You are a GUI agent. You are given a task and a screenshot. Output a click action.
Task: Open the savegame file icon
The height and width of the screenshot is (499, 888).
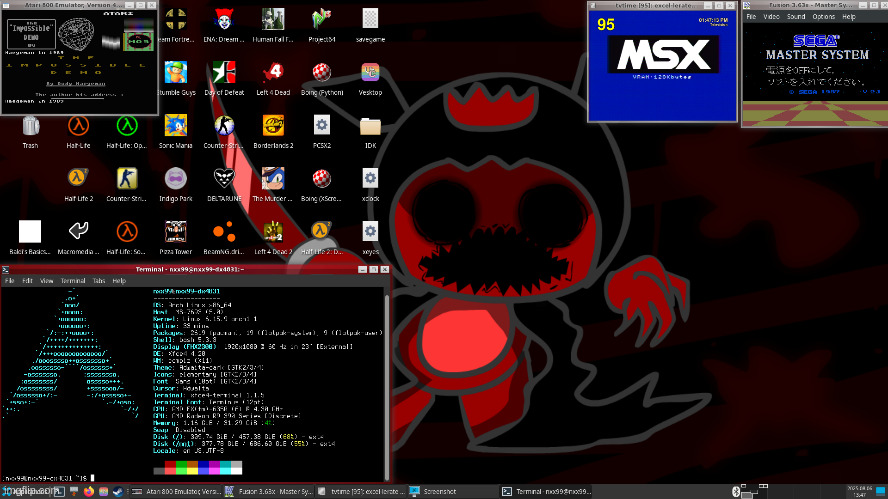tap(370, 19)
